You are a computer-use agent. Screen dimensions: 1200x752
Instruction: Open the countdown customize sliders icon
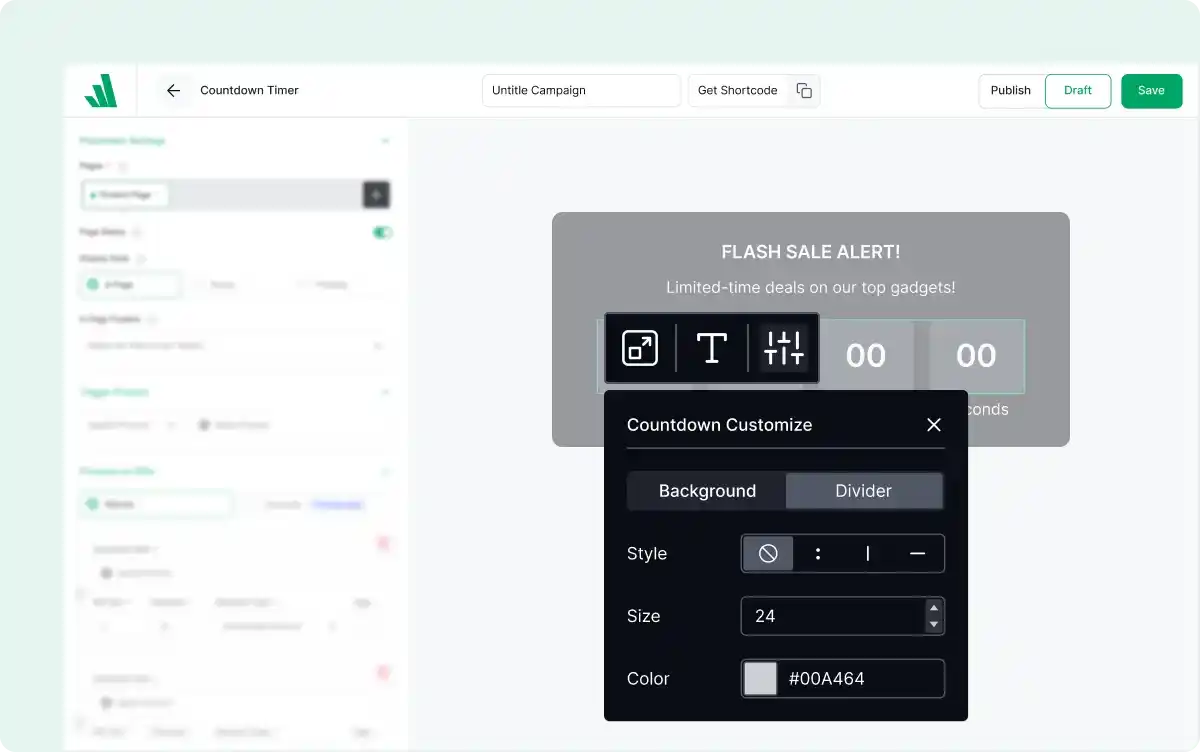coord(784,348)
